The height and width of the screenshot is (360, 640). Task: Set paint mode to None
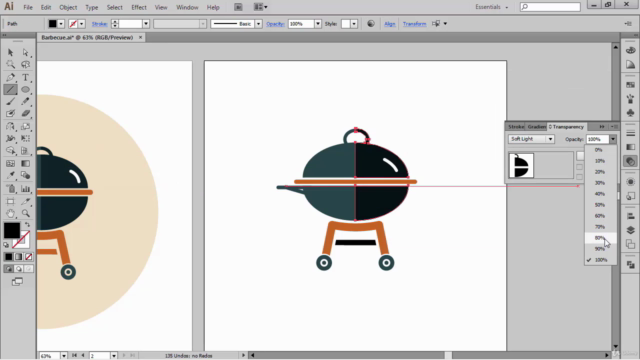tap(29, 257)
